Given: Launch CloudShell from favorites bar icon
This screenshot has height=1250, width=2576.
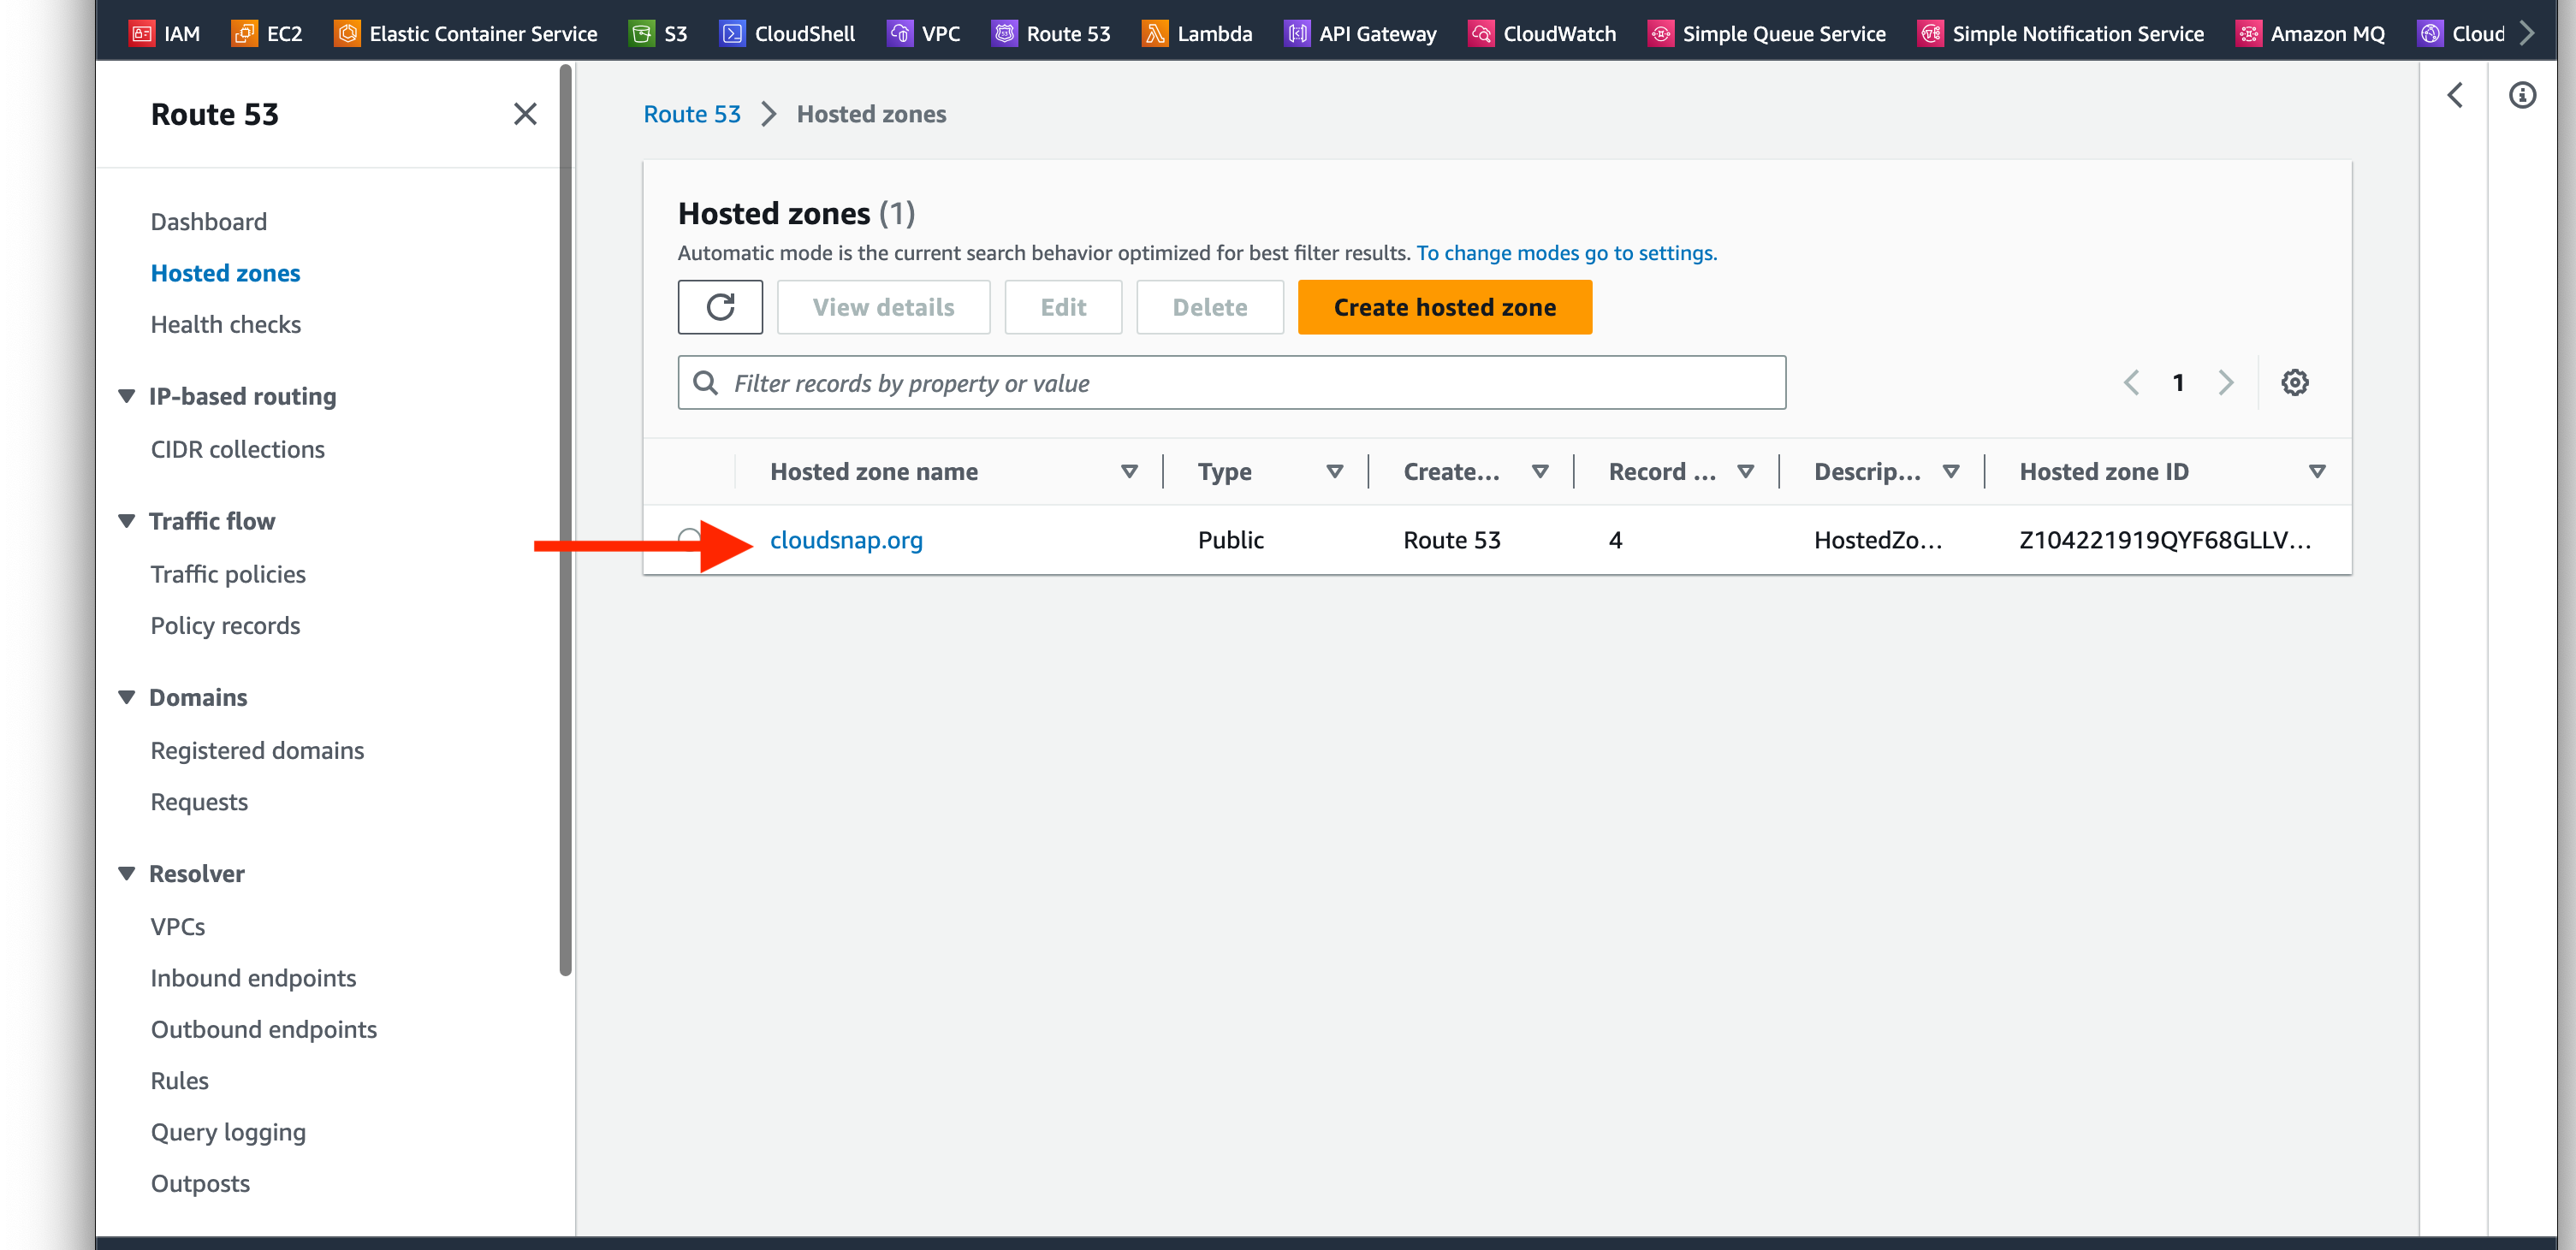Looking at the screenshot, I should 732,33.
